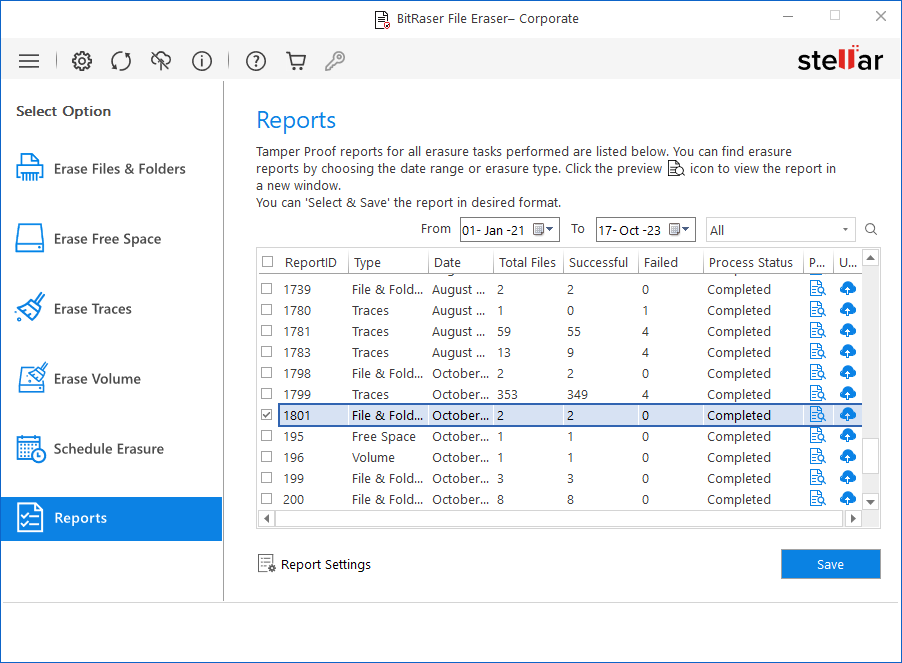This screenshot has width=902, height=663.
Task: Open the settings gear
Action: 82,61
